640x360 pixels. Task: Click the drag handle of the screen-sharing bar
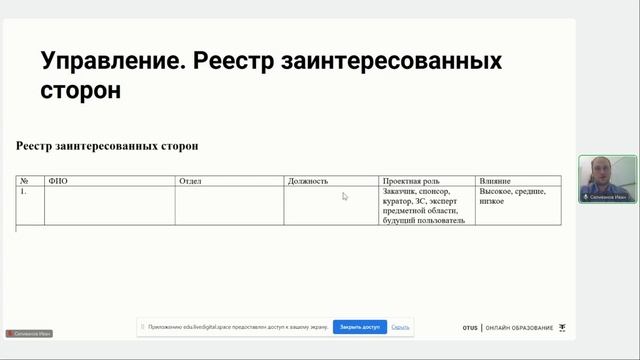coord(142,327)
